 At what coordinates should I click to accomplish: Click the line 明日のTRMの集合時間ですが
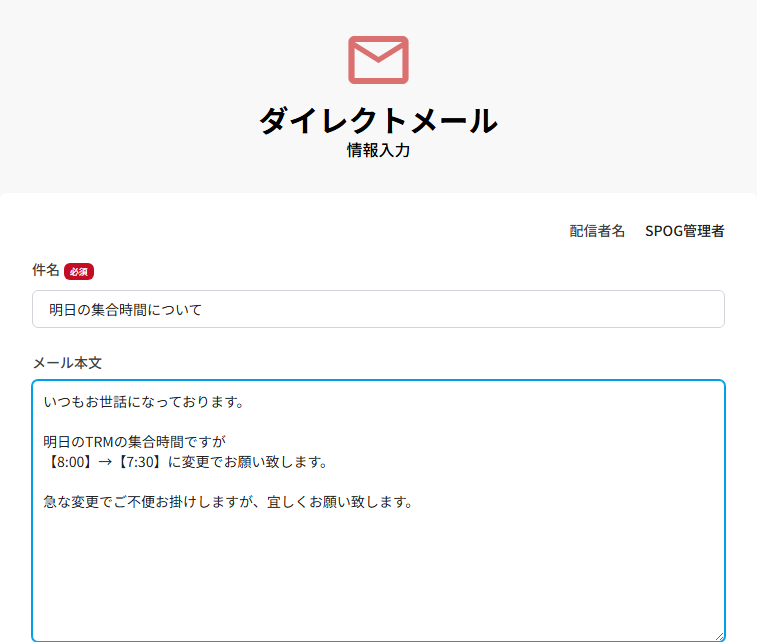point(135,442)
